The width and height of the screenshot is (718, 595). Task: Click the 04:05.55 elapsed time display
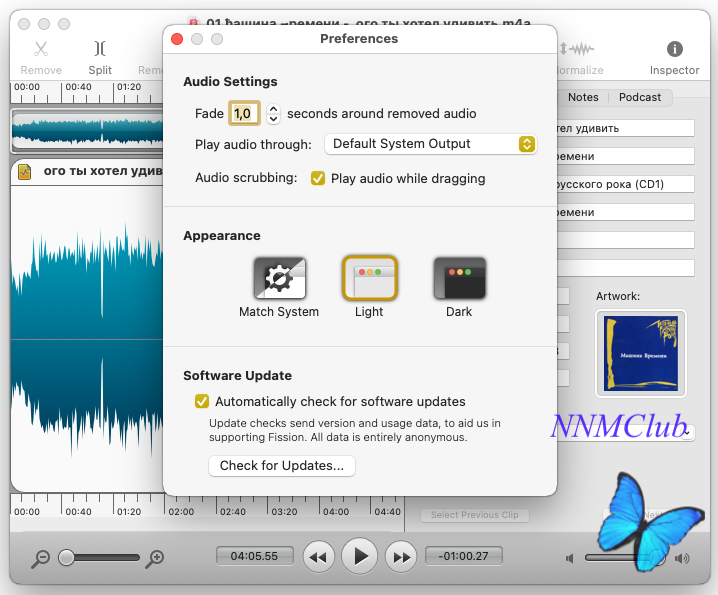254,556
